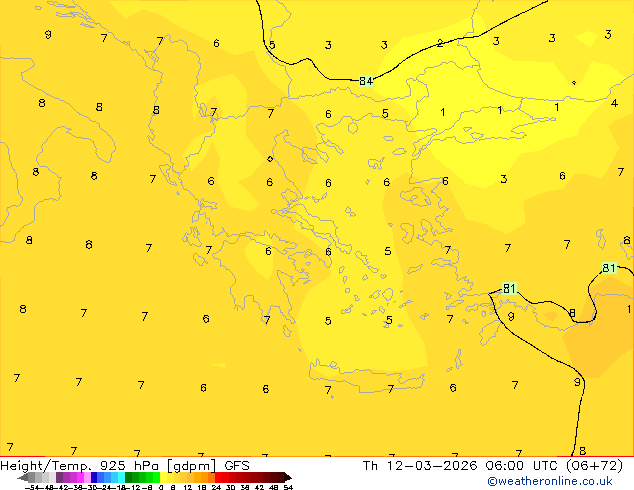
Task: Click the cyan swatch in the color scale
Action: [121, 477]
